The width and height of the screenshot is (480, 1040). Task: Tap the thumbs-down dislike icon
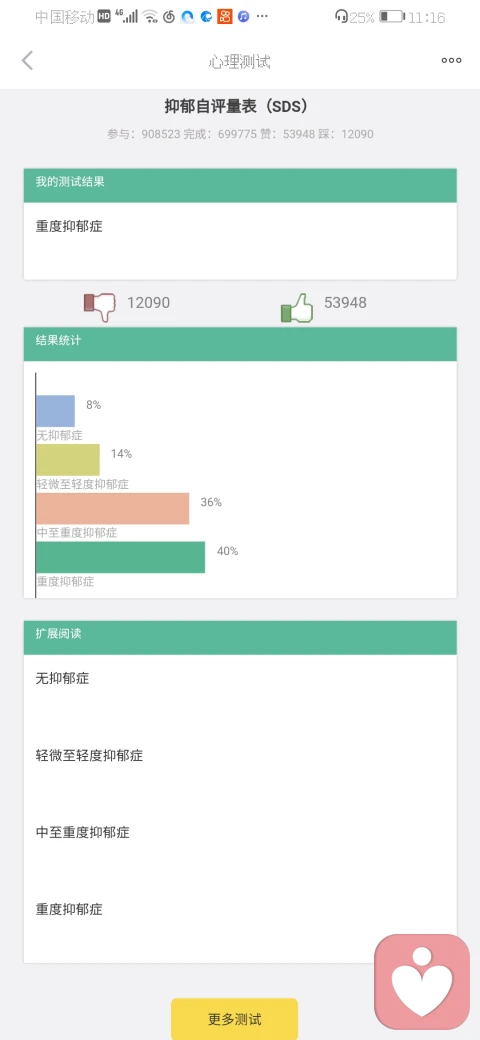pyautogui.click(x=99, y=307)
